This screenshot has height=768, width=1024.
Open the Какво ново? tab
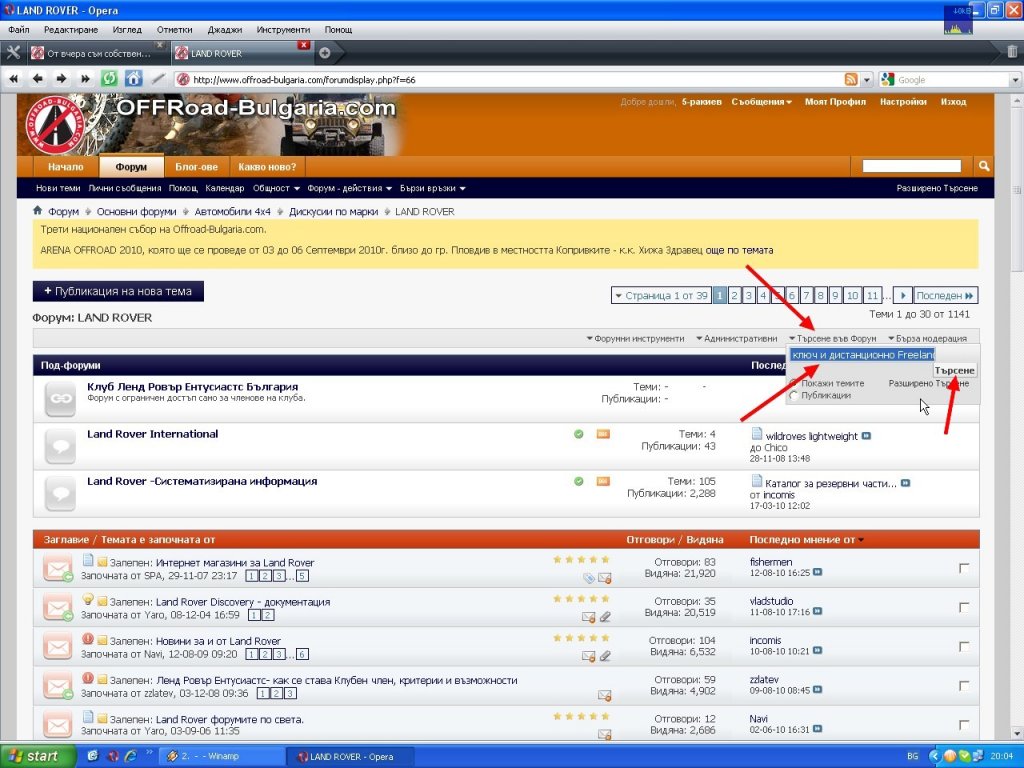[266, 167]
